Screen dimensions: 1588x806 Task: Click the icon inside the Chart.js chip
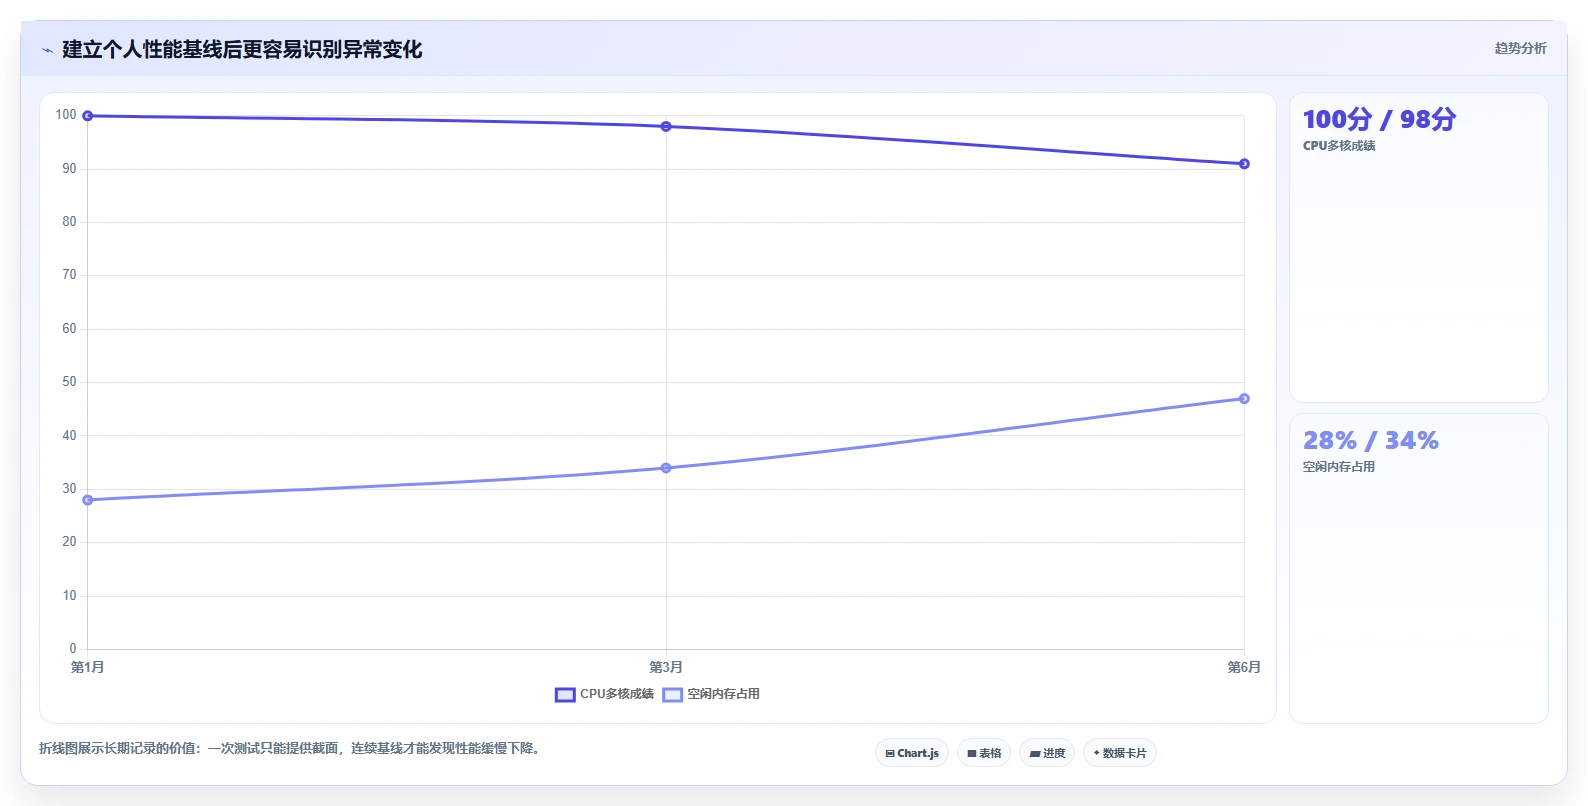(890, 754)
